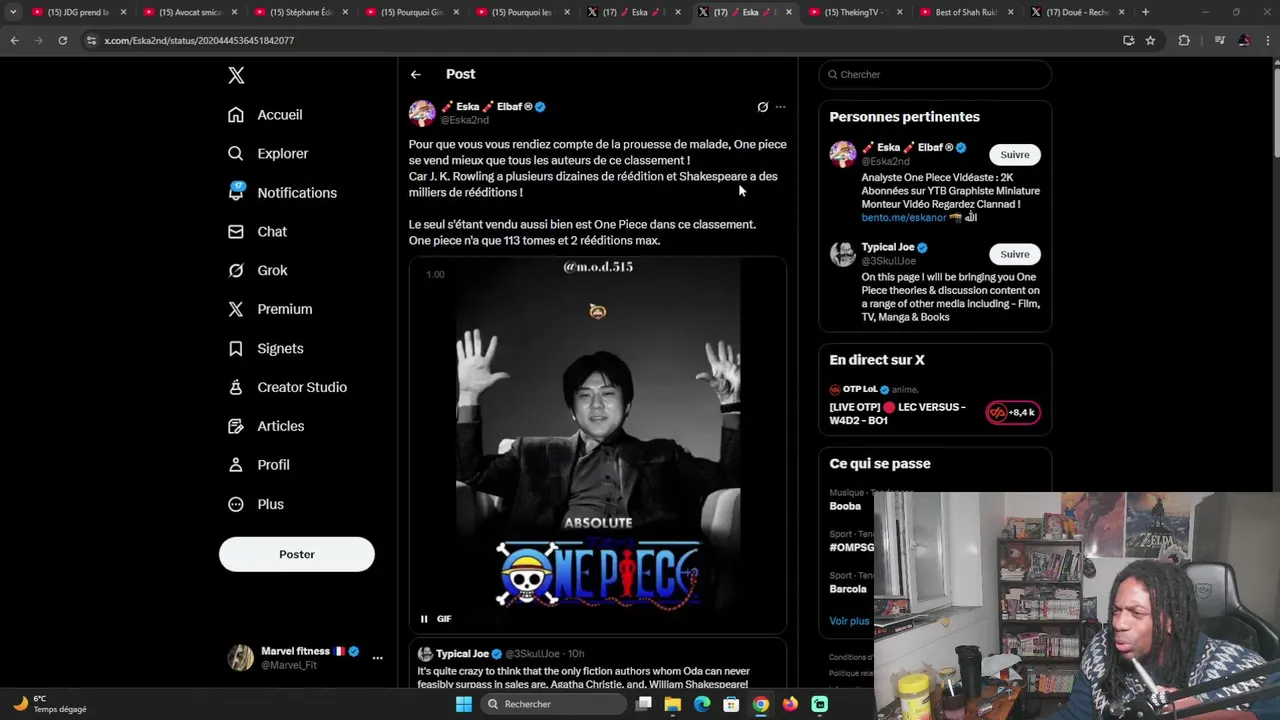Follow Eska Elbaf in relevant people
1280x720 pixels.
(1014, 155)
